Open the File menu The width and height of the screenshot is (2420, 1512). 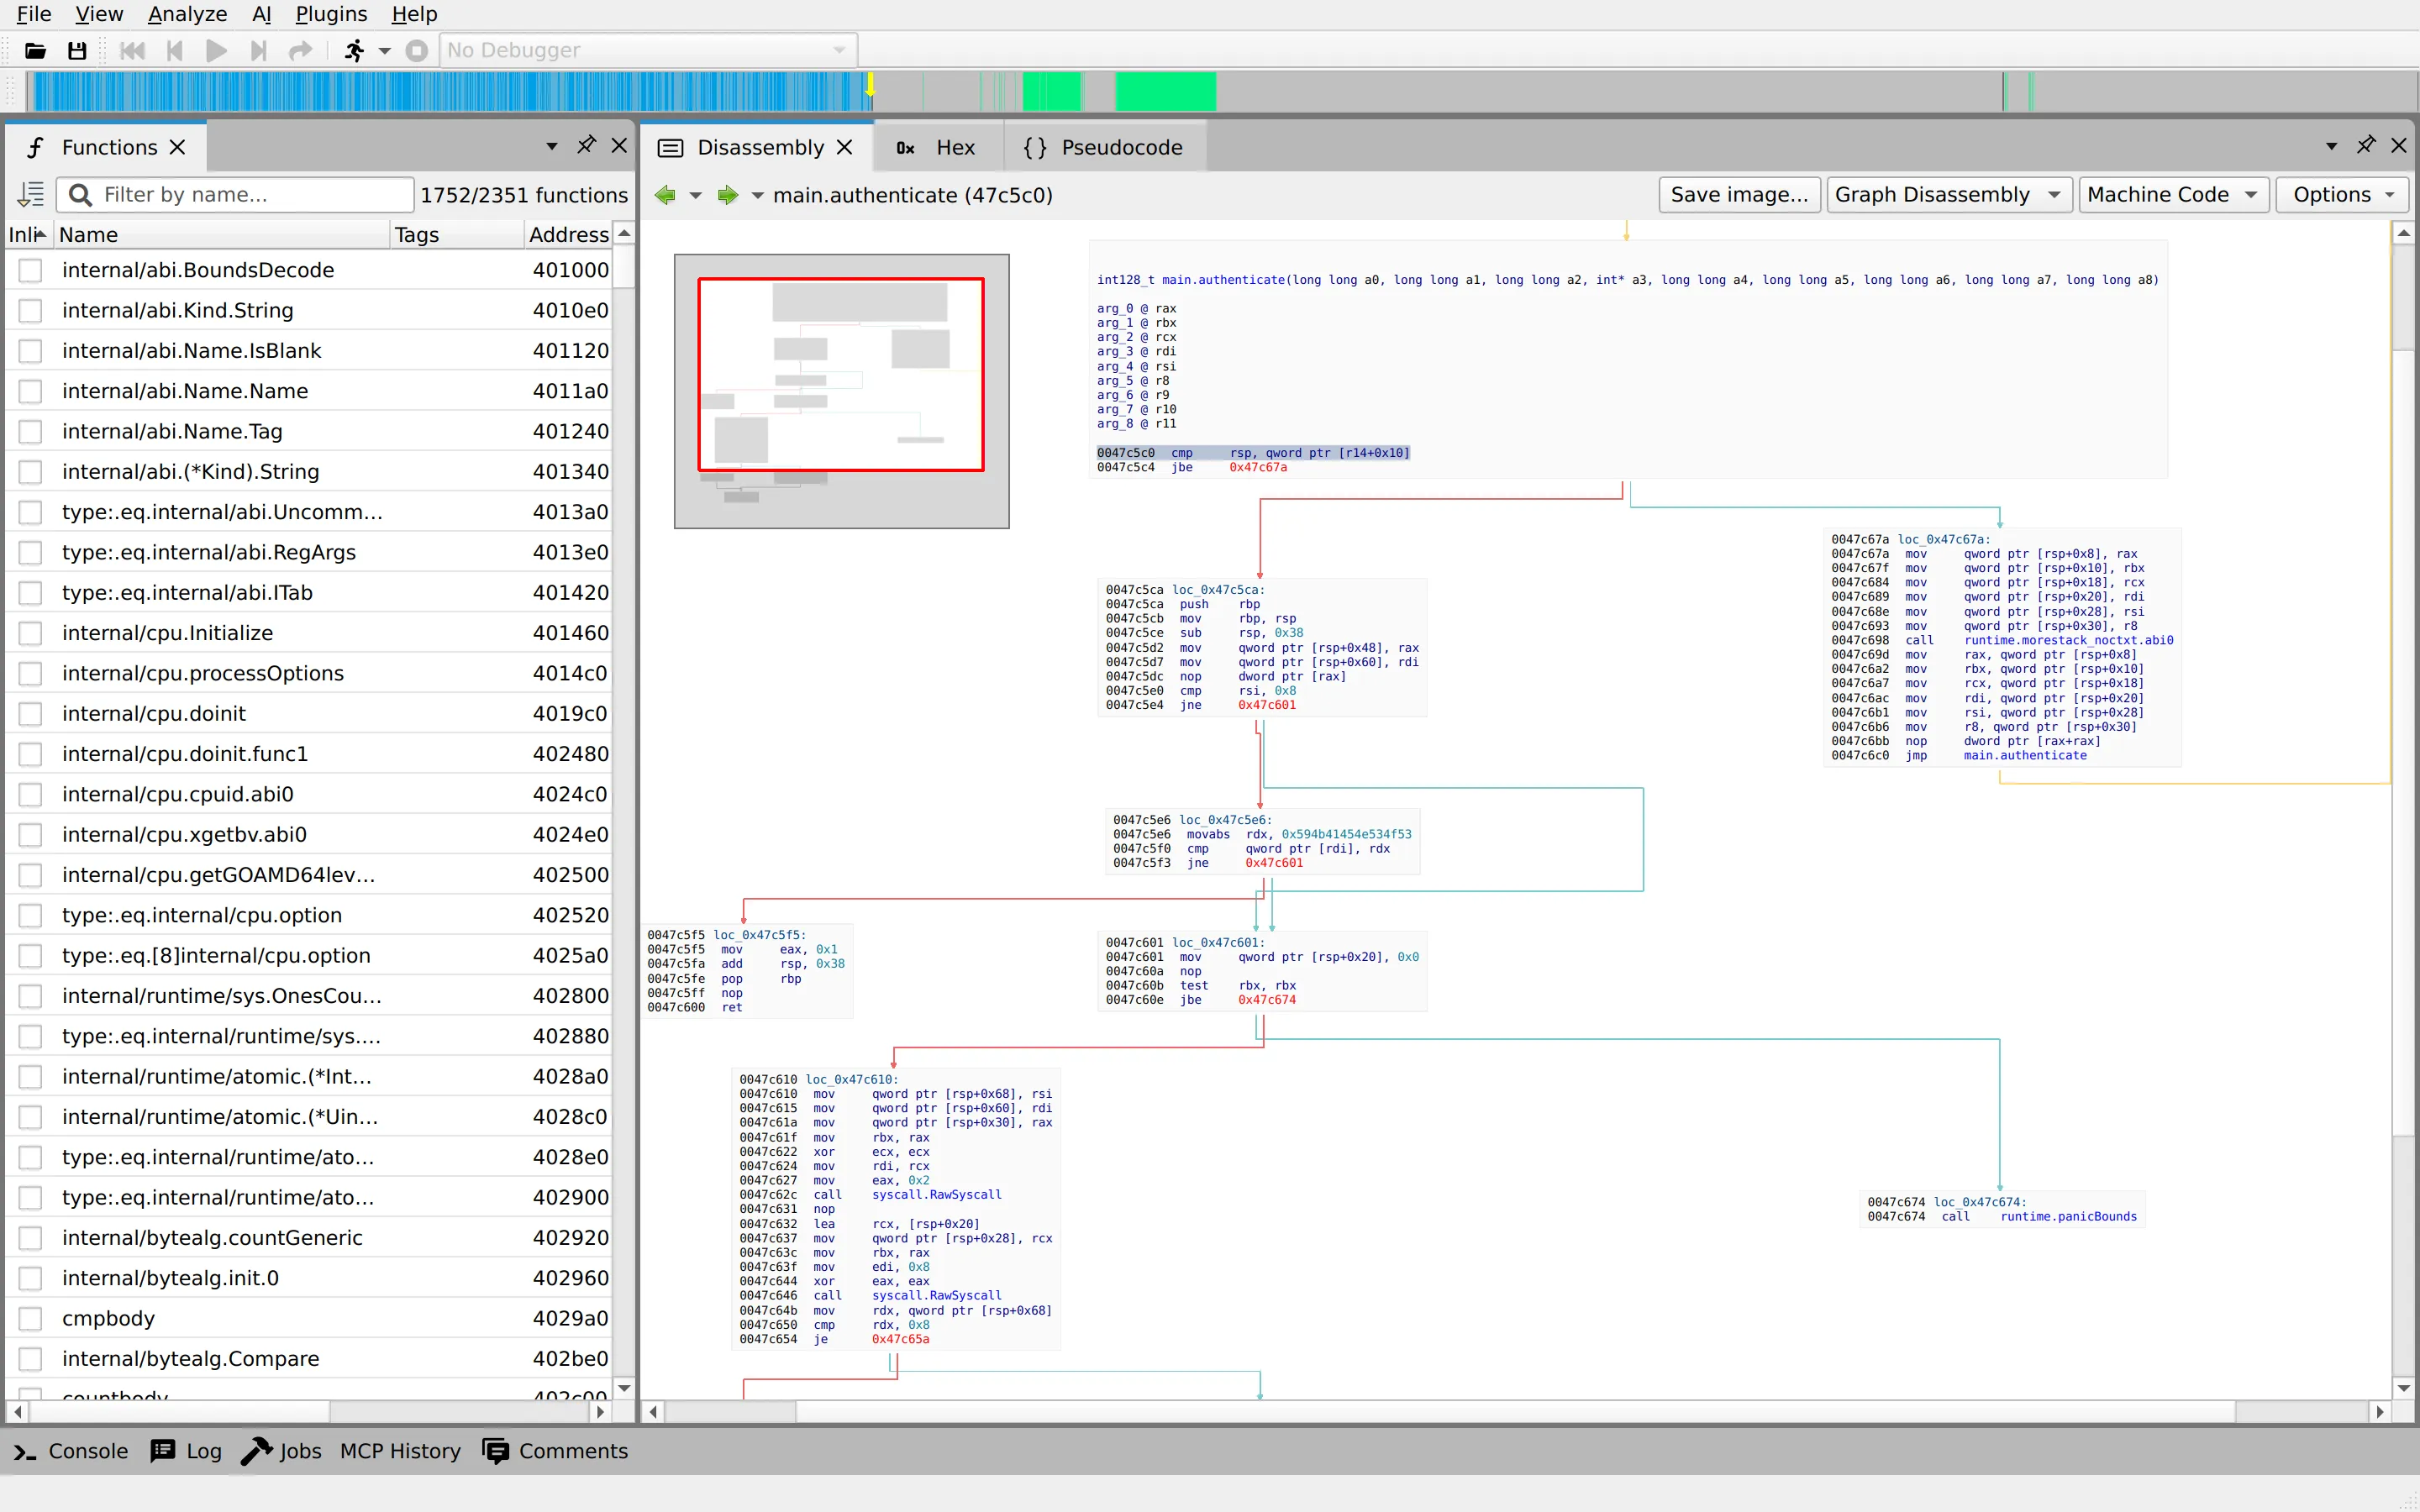(x=34, y=14)
